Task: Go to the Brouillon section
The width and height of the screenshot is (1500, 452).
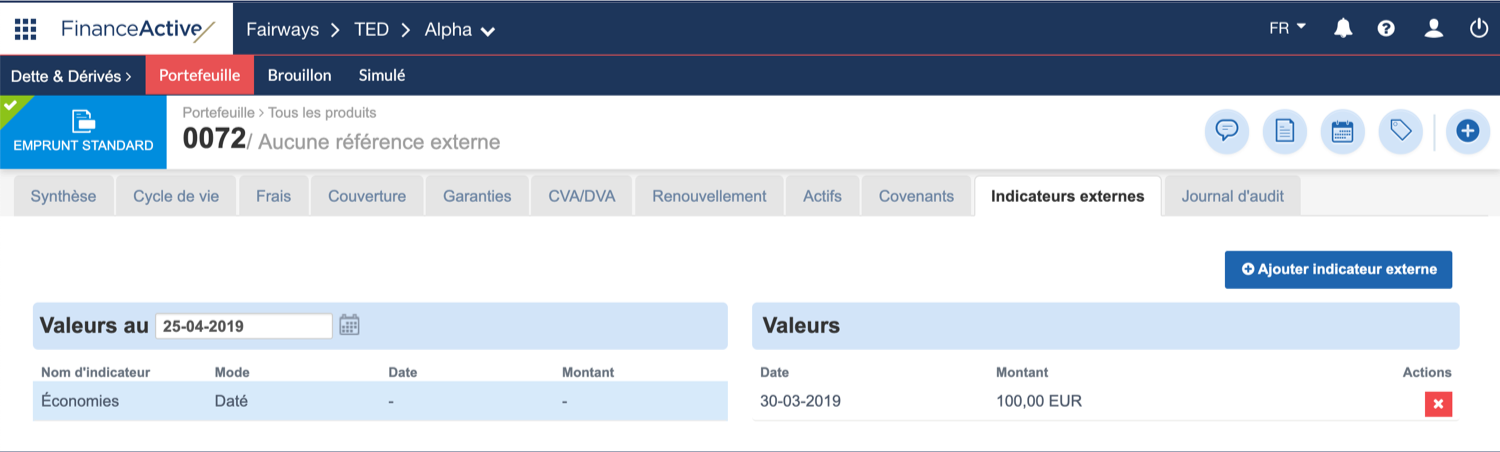Action: click(x=299, y=76)
